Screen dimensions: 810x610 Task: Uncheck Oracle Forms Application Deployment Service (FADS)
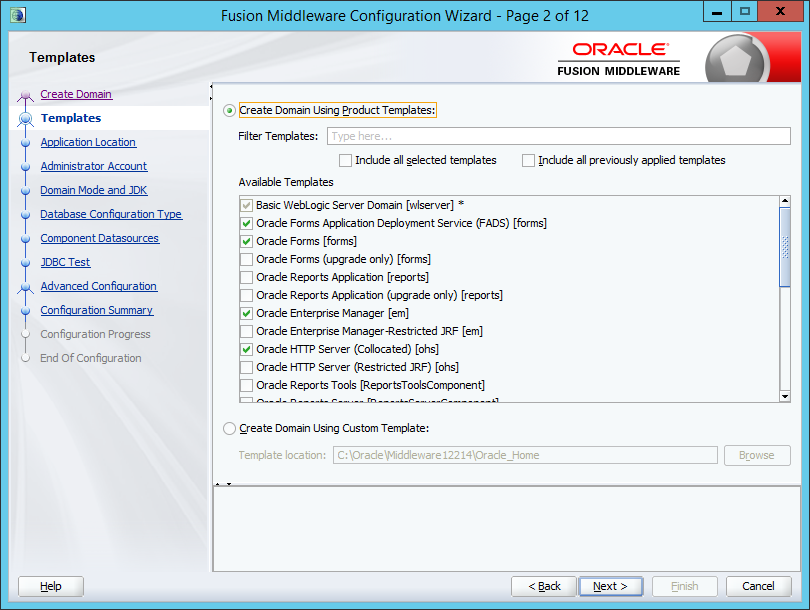coord(246,224)
